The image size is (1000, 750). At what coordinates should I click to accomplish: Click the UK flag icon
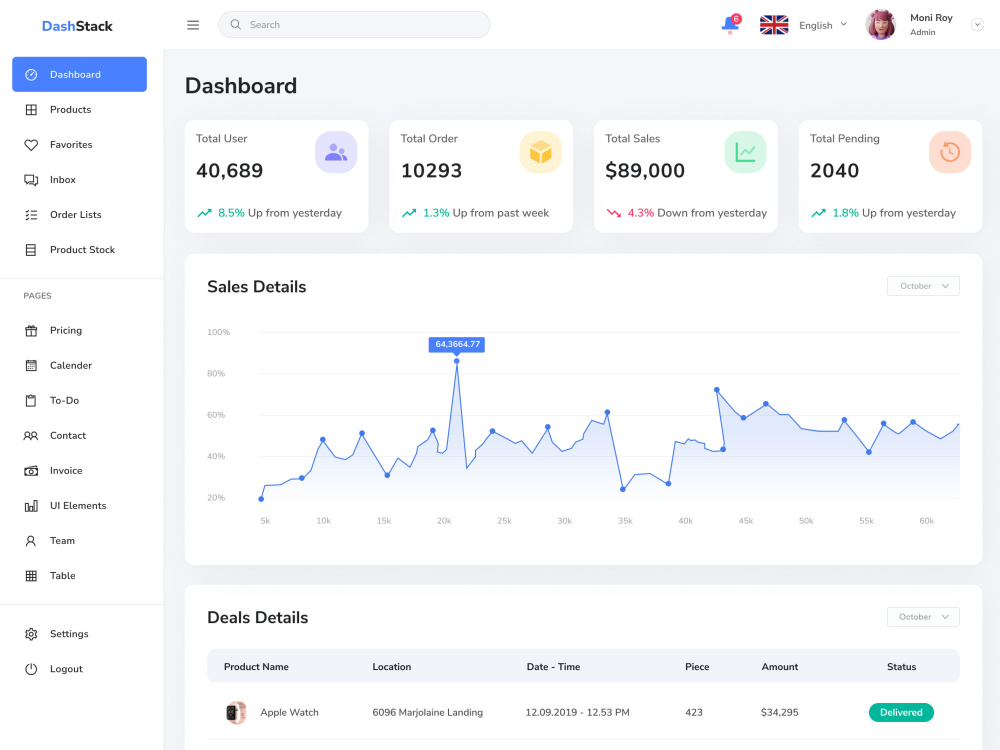click(774, 25)
